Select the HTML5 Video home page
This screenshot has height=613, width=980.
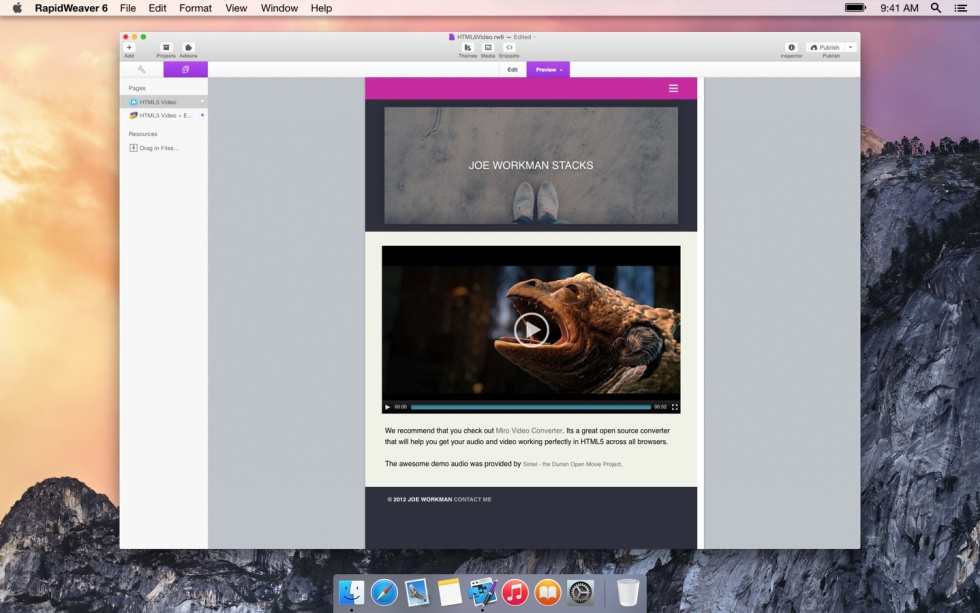(163, 102)
